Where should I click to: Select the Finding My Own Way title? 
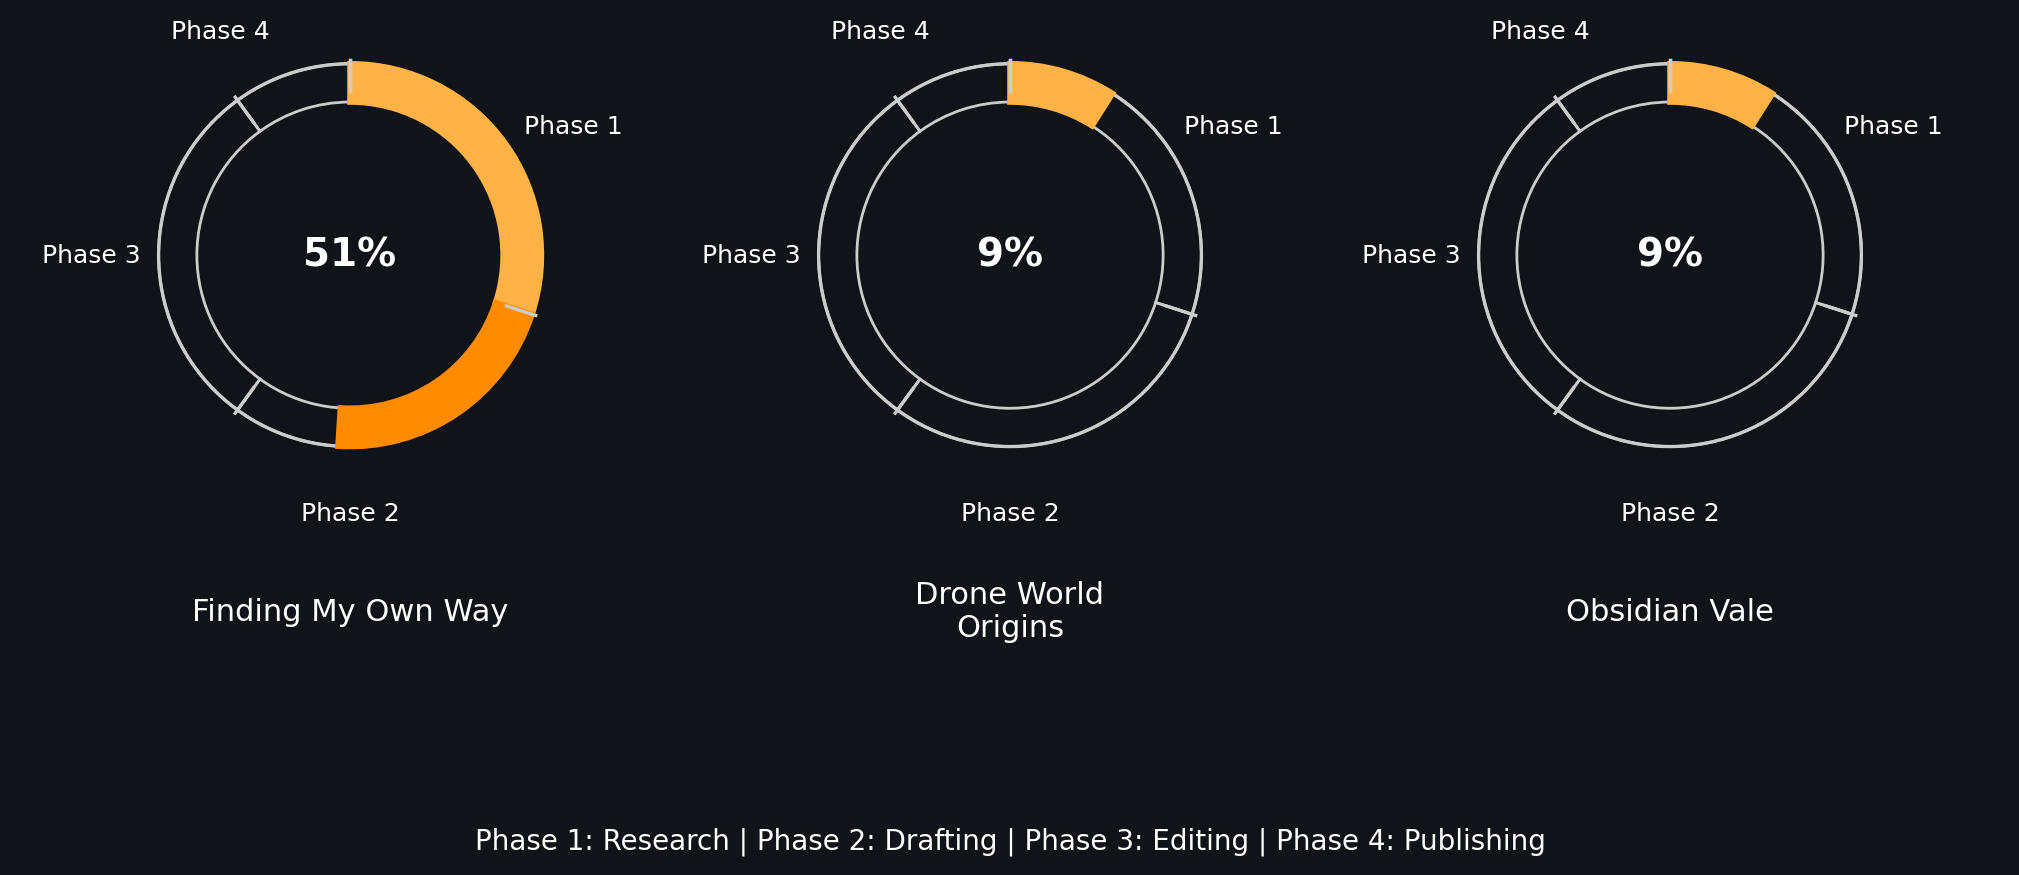point(349,611)
